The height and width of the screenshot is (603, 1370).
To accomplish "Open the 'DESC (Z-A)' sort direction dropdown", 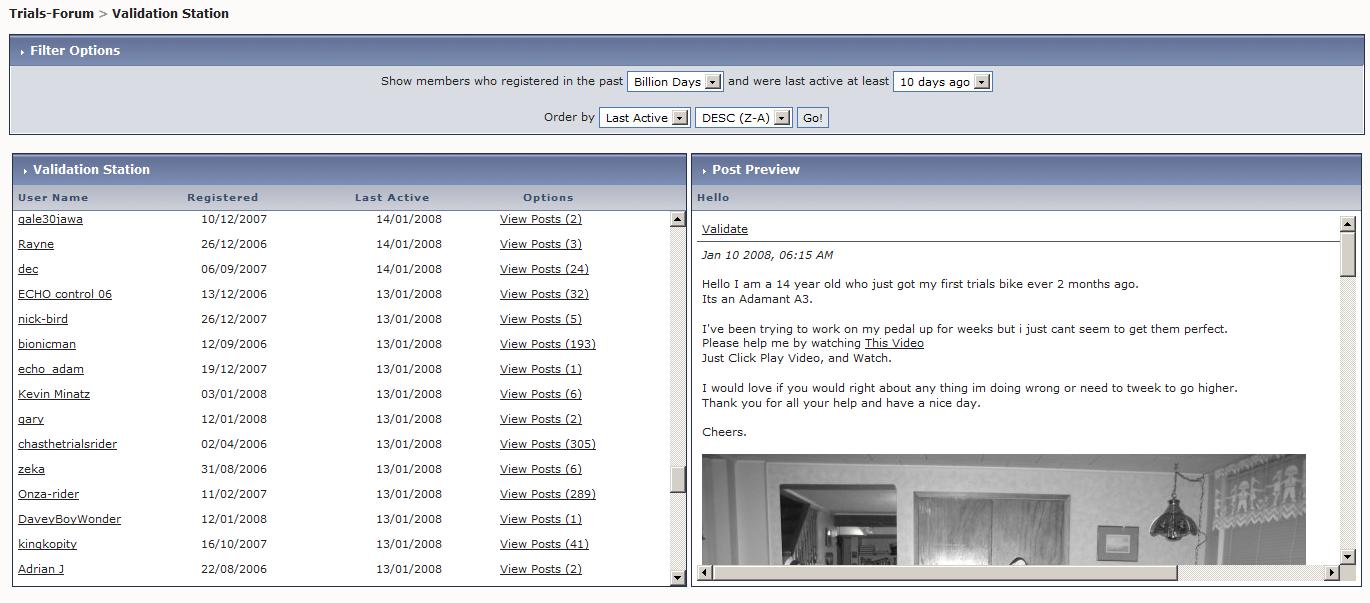I will [743, 118].
